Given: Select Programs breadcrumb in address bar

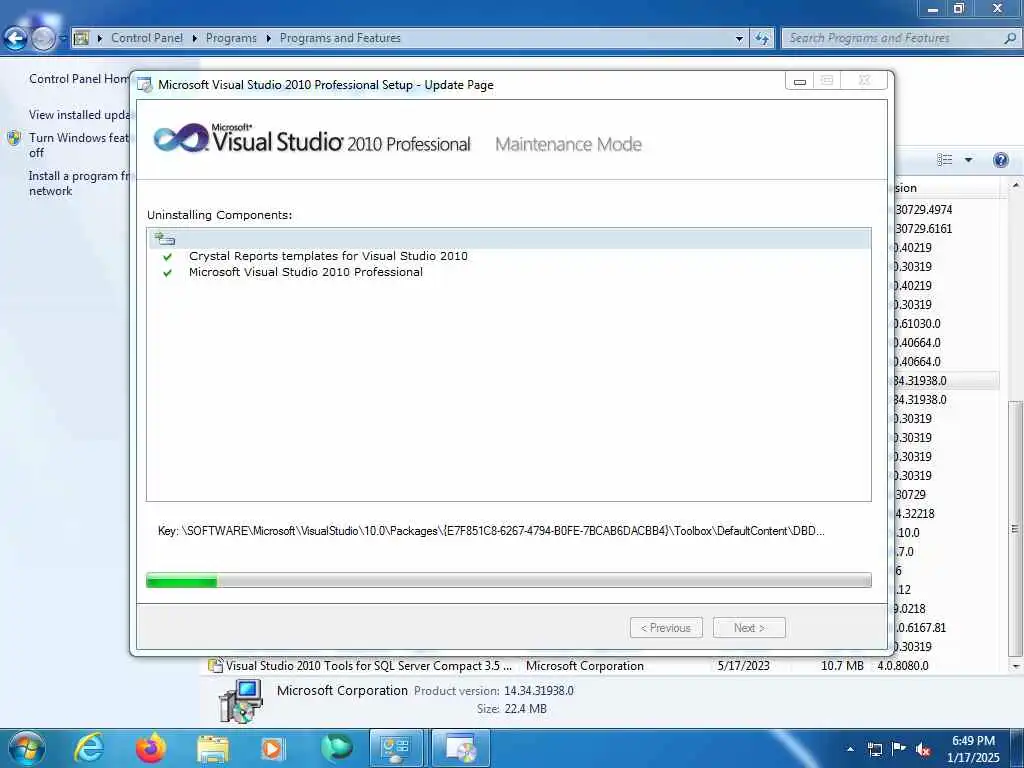Looking at the screenshot, I should (231, 38).
